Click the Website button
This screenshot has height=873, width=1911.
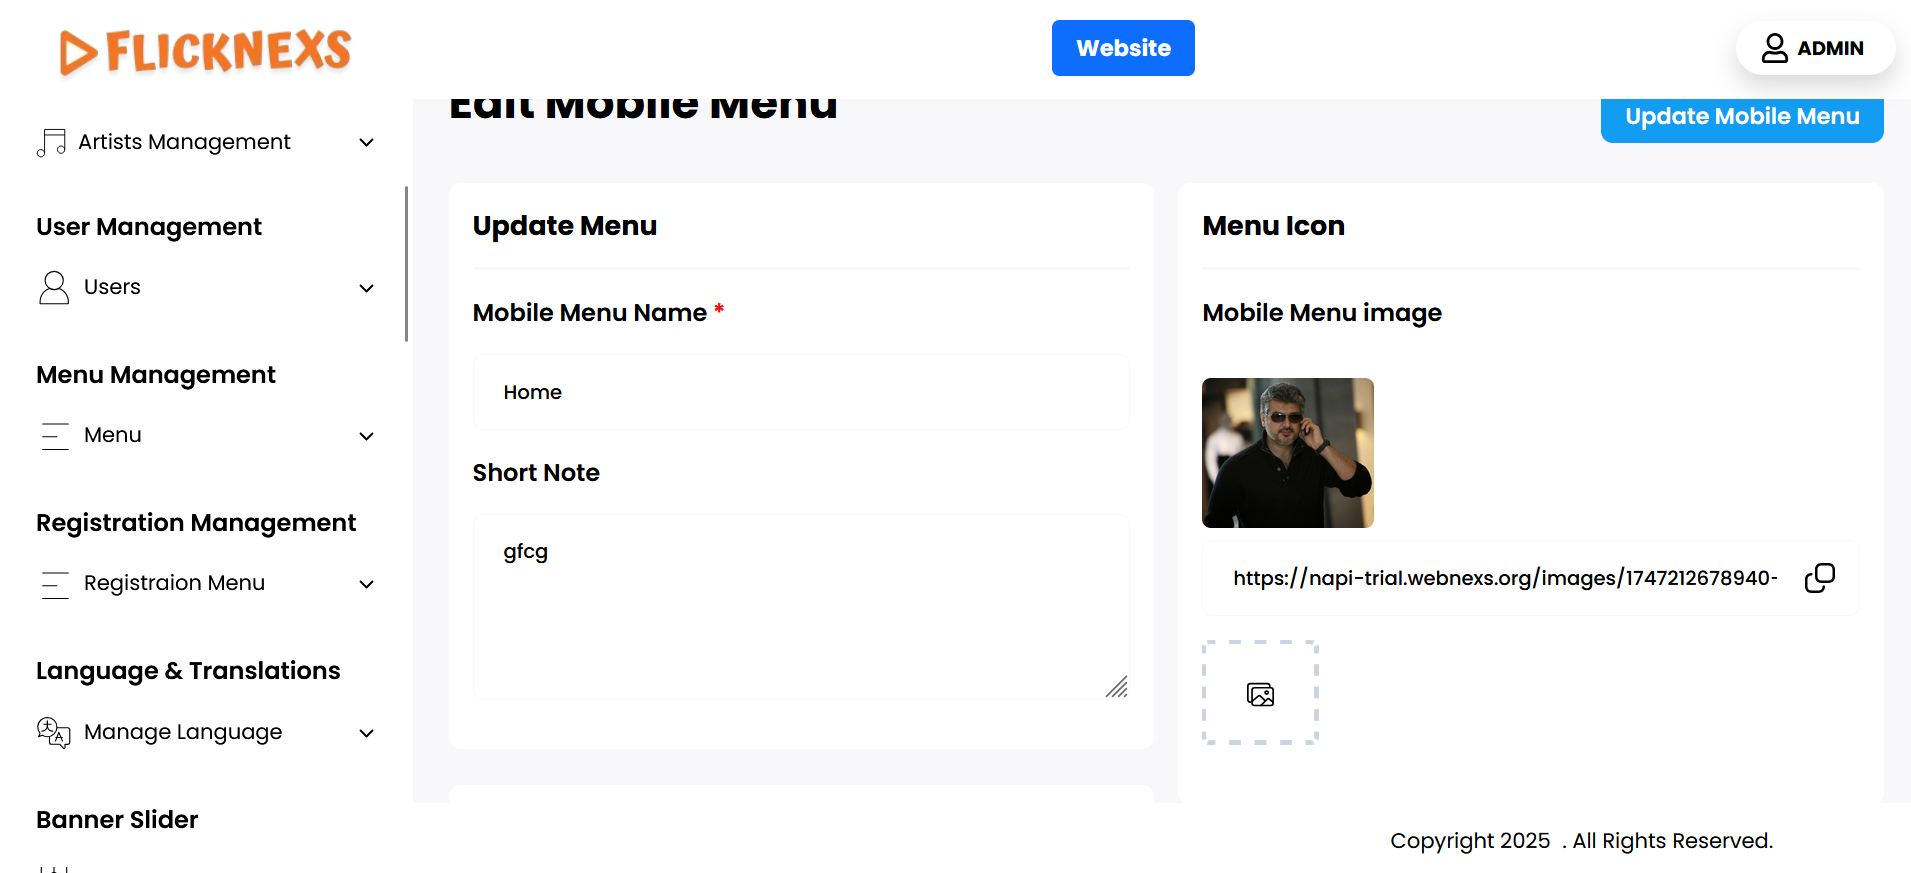pyautogui.click(x=1122, y=48)
